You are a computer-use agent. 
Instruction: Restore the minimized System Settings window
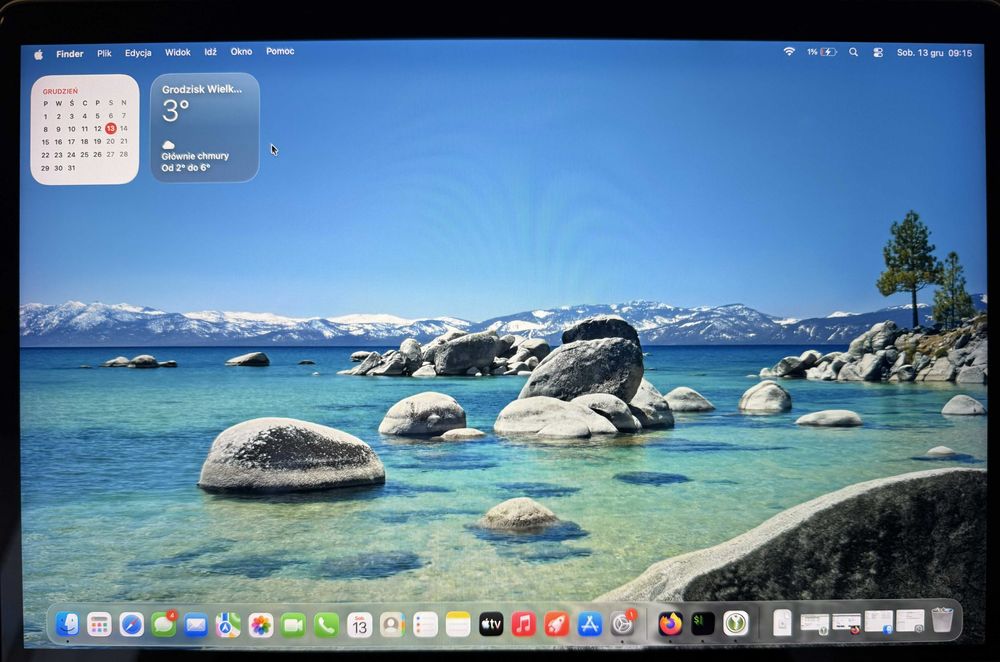pyautogui.click(x=910, y=621)
